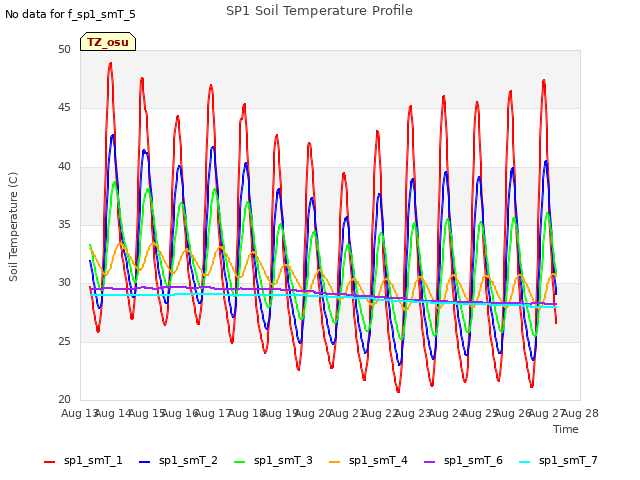
Task: Click the 50 y-axis tick label
Action: 64,49
